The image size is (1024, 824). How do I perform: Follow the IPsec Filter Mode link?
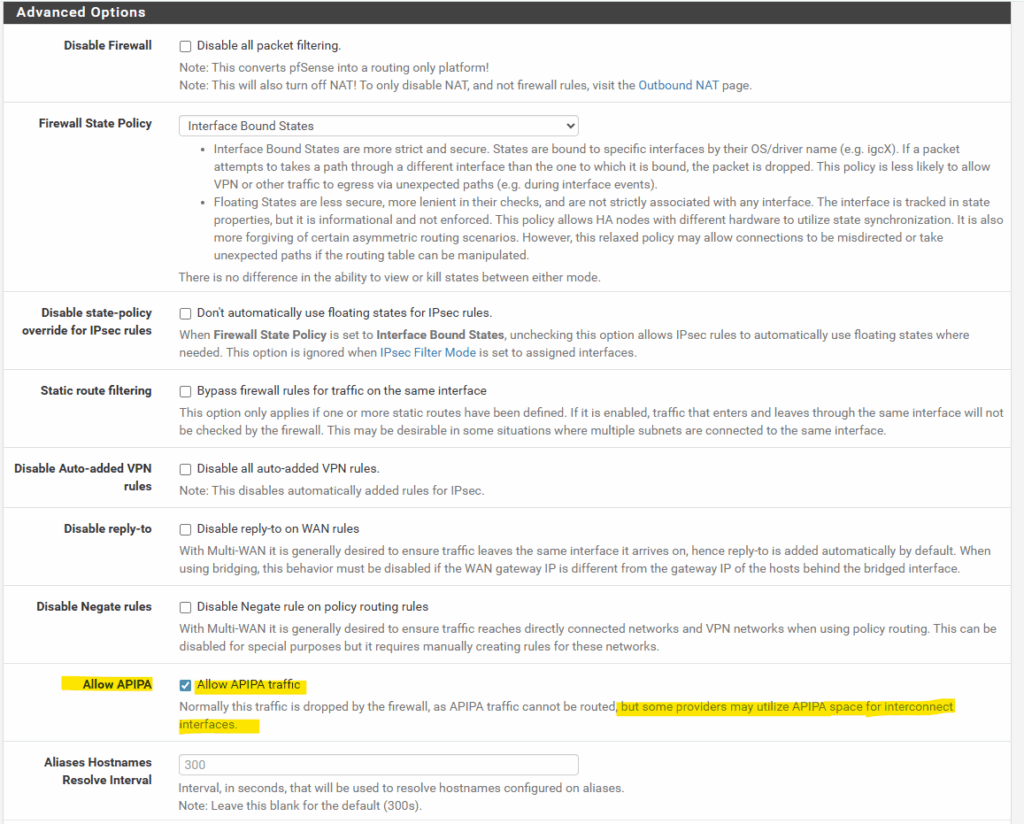pos(427,352)
